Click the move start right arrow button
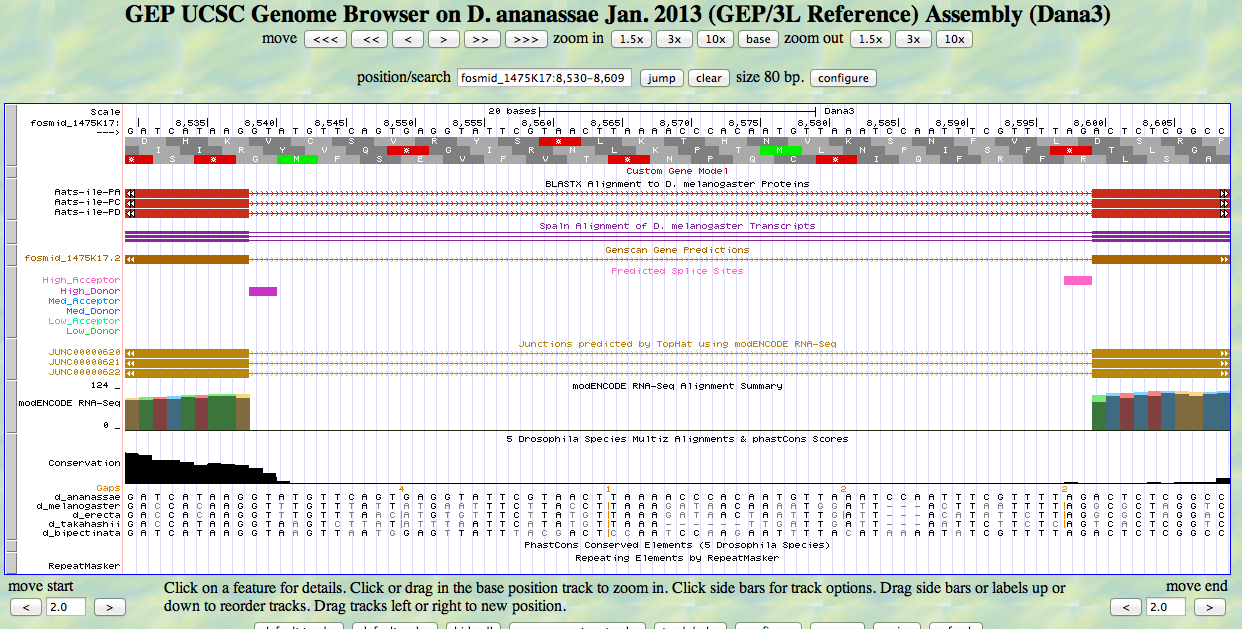This screenshot has height=629, width=1242. click(110, 607)
